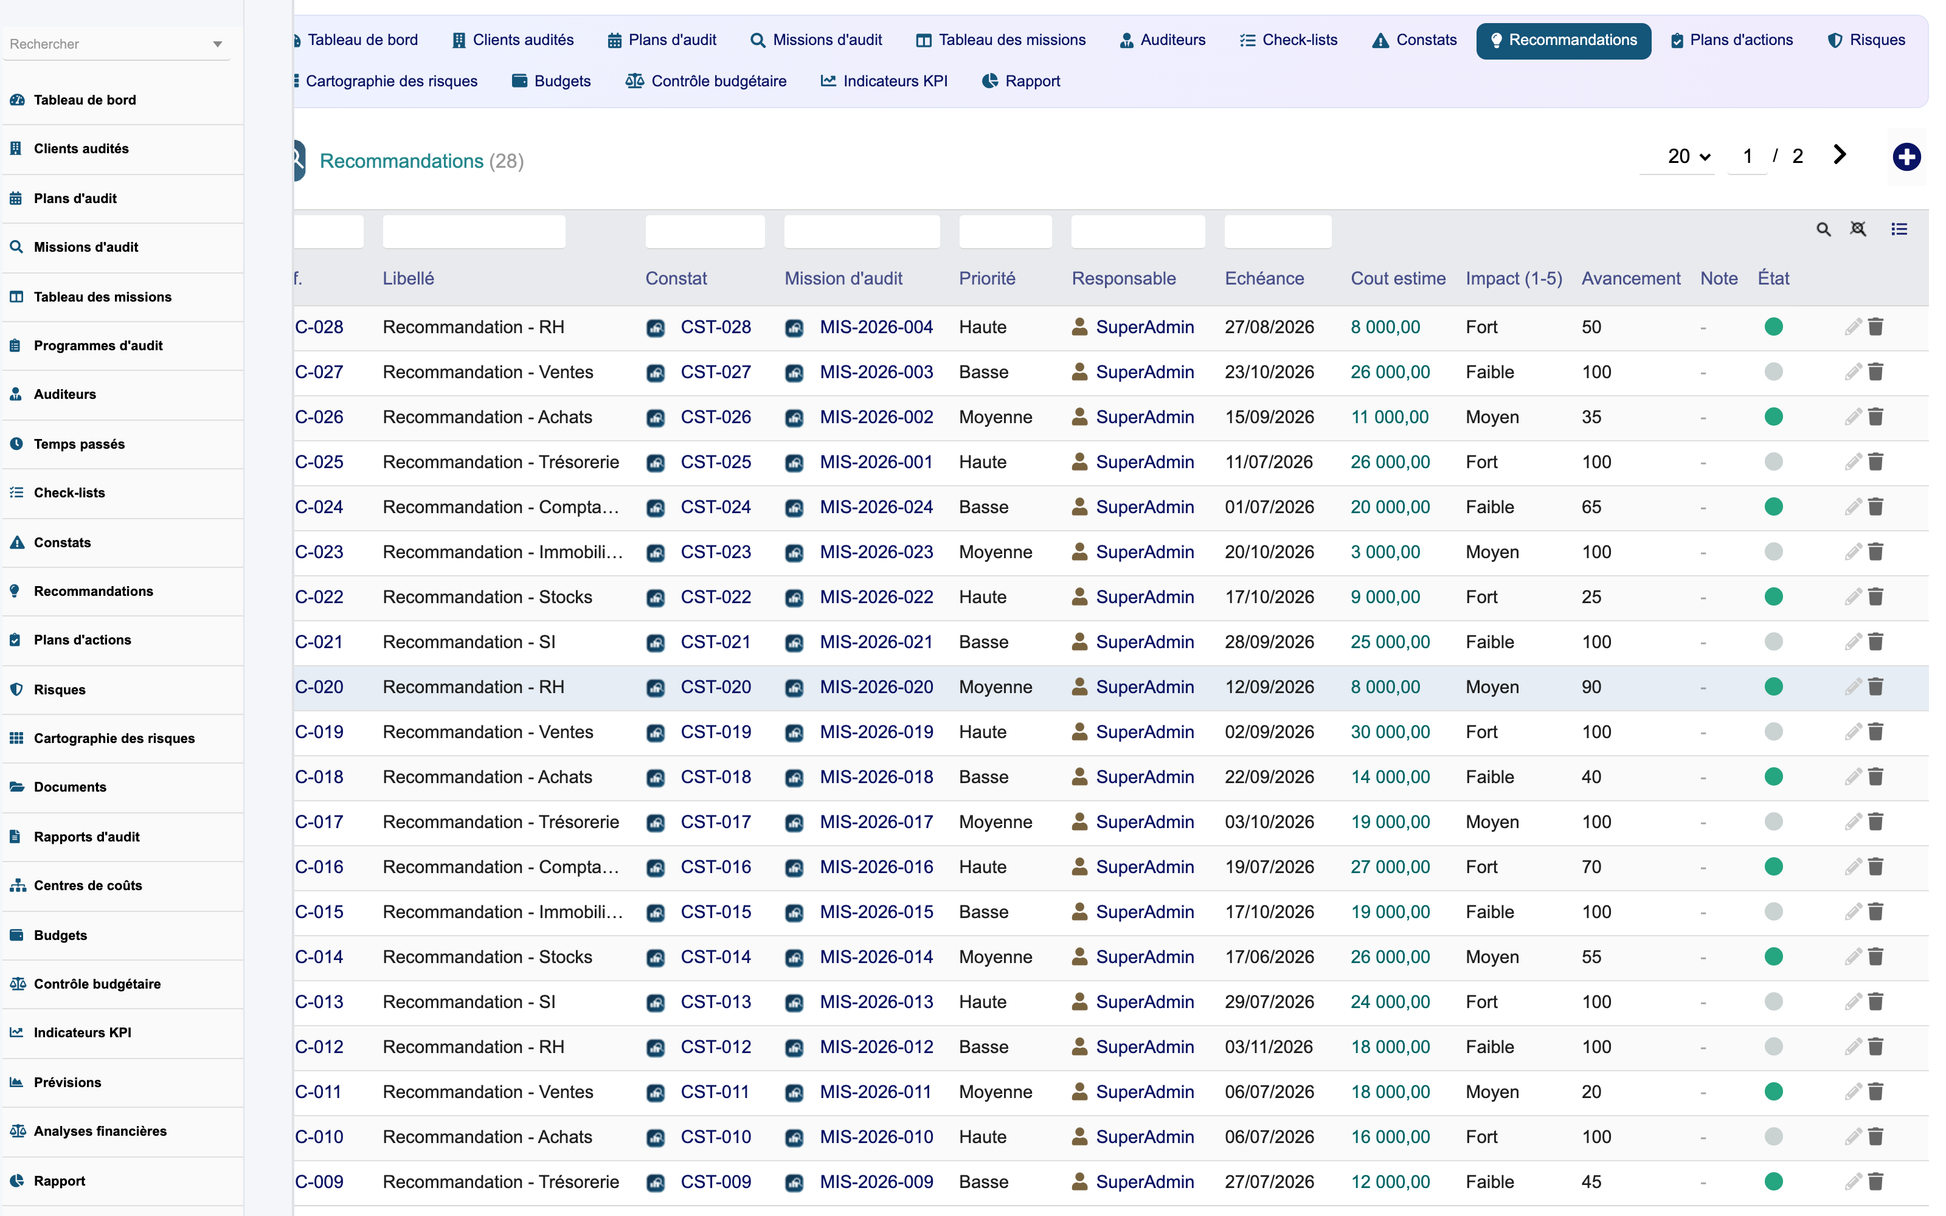Open the Rechercher dropdown arrow in sidebar
The height and width of the screenshot is (1216, 1946).
click(x=217, y=44)
